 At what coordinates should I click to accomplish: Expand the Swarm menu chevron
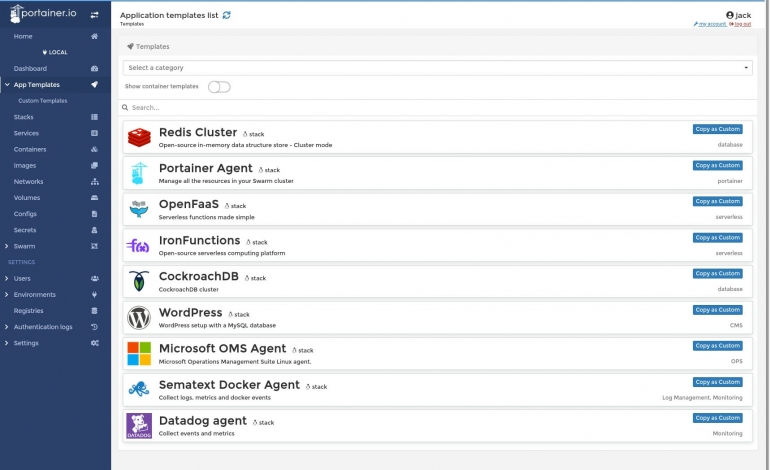[x=6, y=246]
